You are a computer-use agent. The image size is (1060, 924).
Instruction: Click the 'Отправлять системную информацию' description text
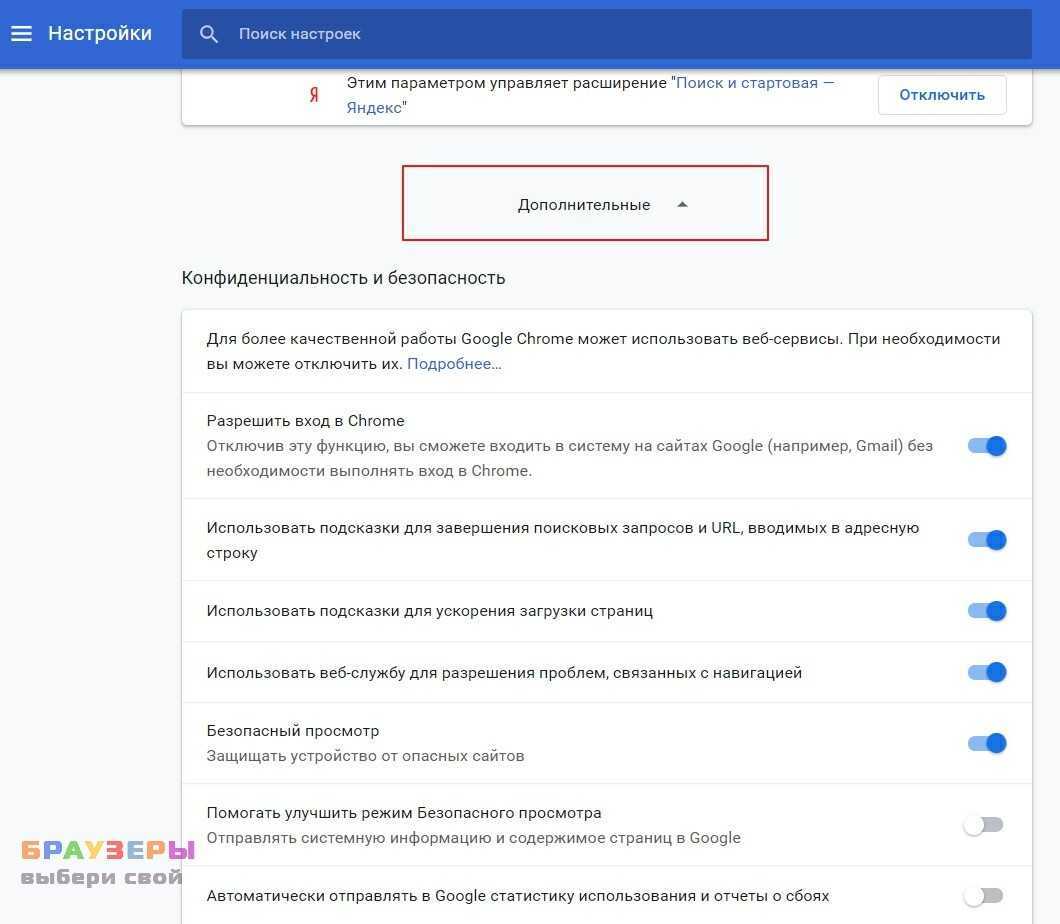473,838
